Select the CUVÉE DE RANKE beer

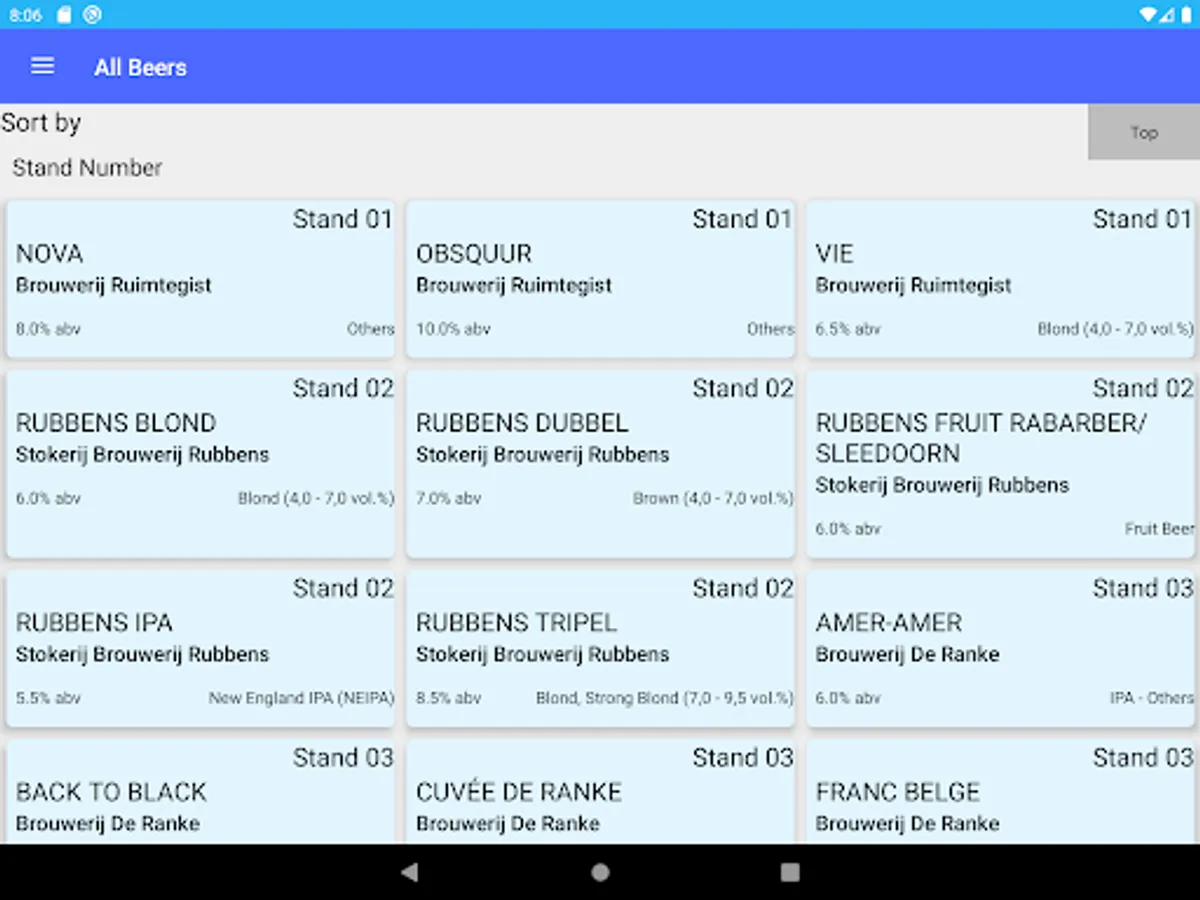click(600, 792)
